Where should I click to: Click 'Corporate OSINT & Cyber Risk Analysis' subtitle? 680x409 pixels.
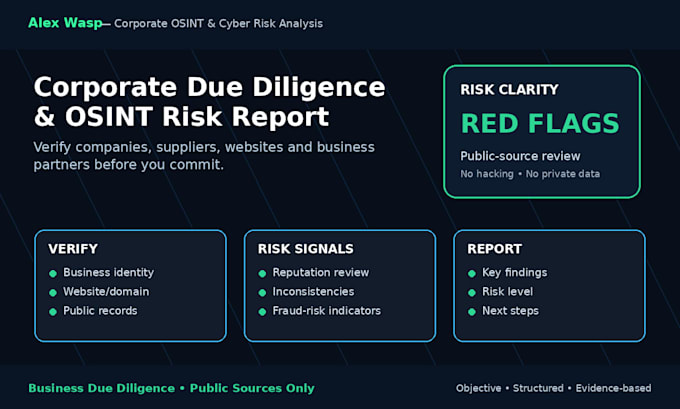[x=219, y=23]
